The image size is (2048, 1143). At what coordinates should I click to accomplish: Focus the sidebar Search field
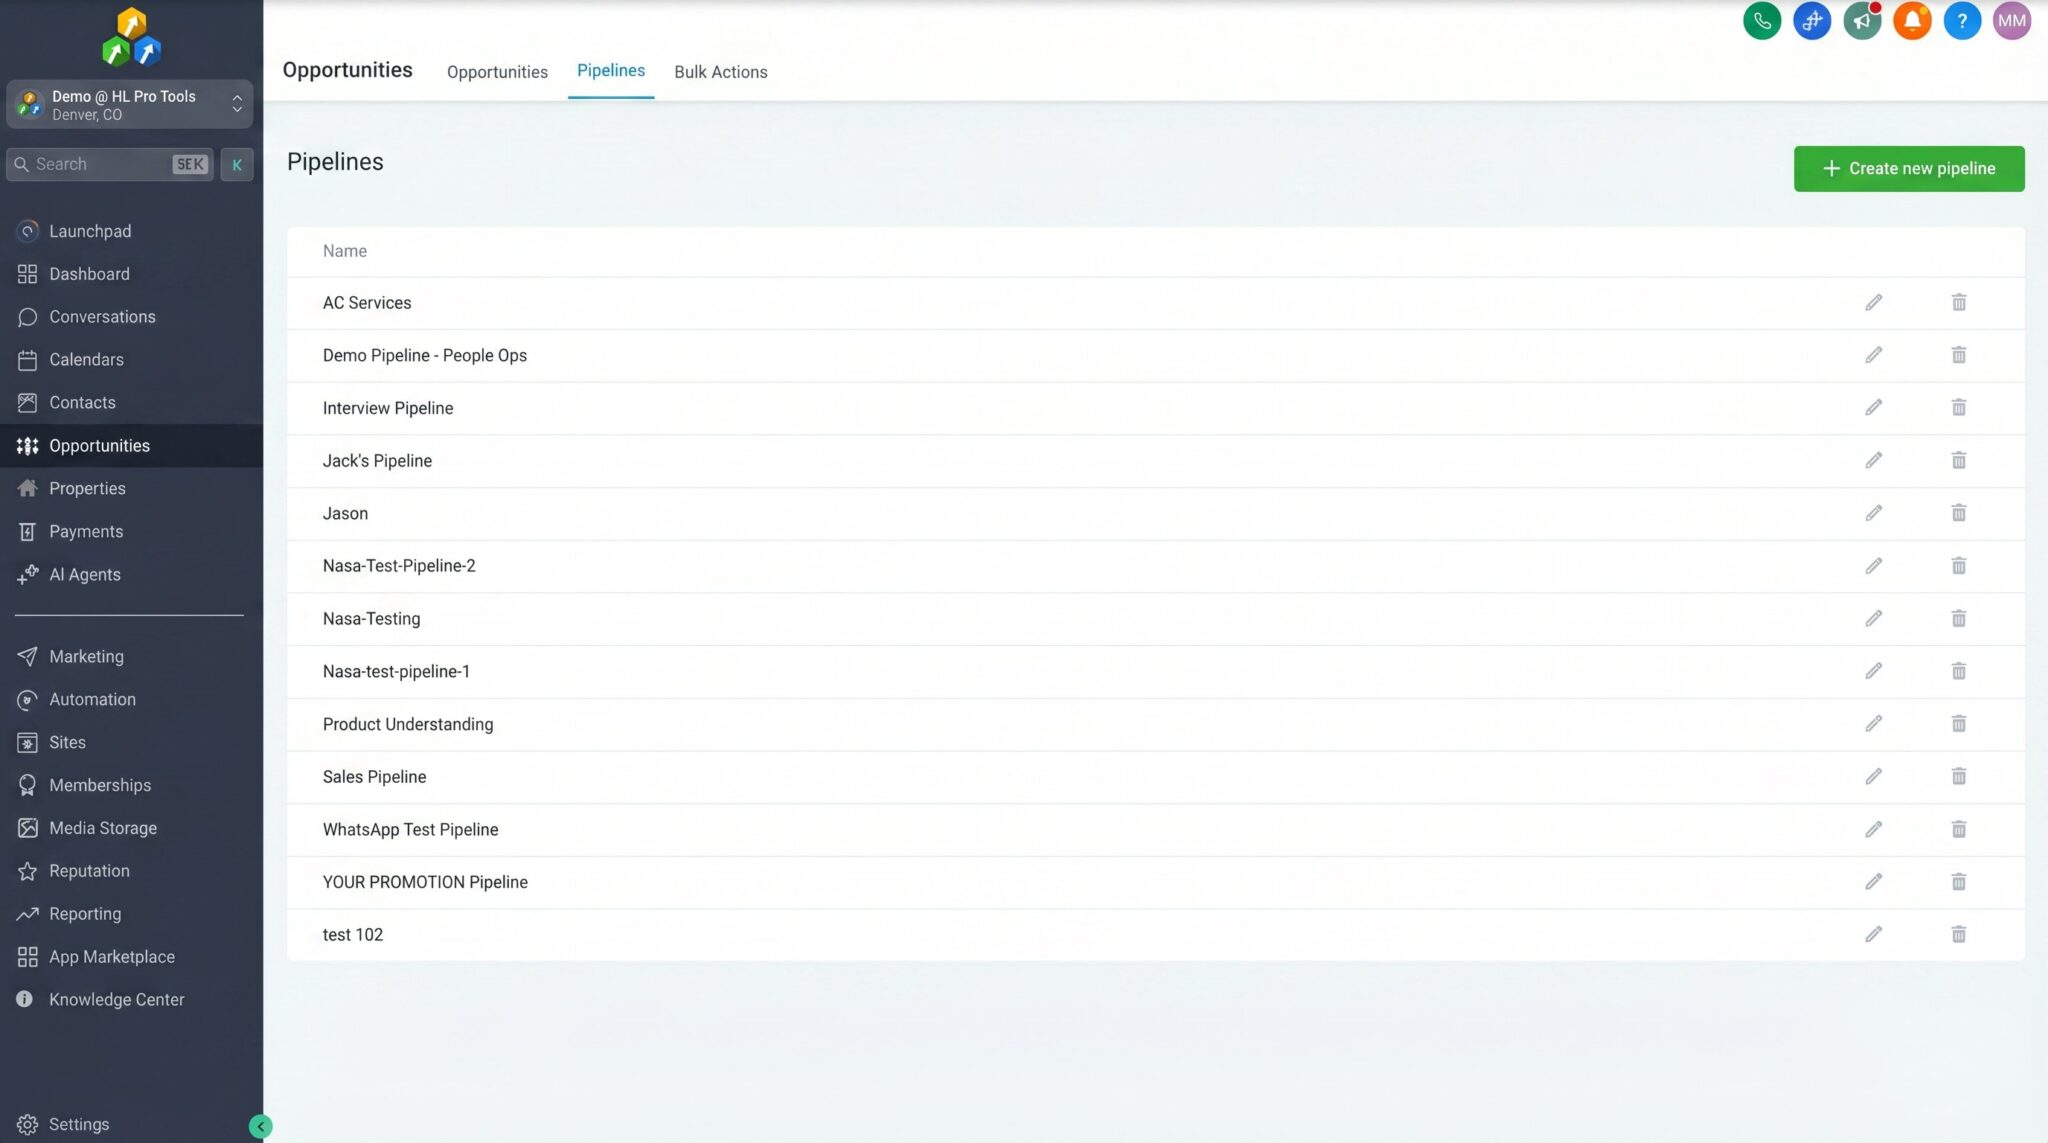(110, 164)
